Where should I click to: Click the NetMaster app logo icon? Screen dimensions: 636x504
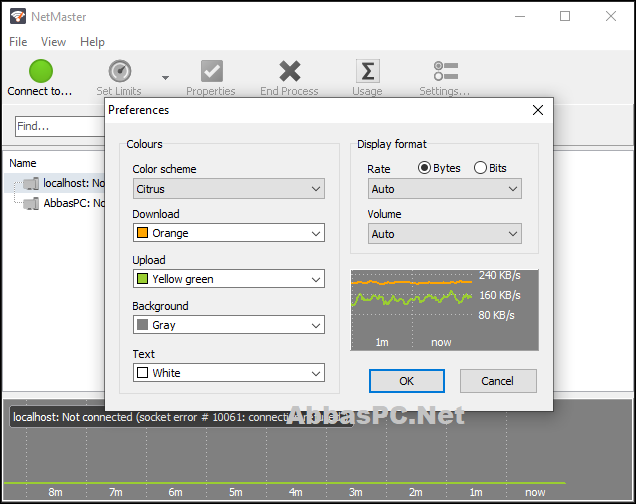(18, 16)
